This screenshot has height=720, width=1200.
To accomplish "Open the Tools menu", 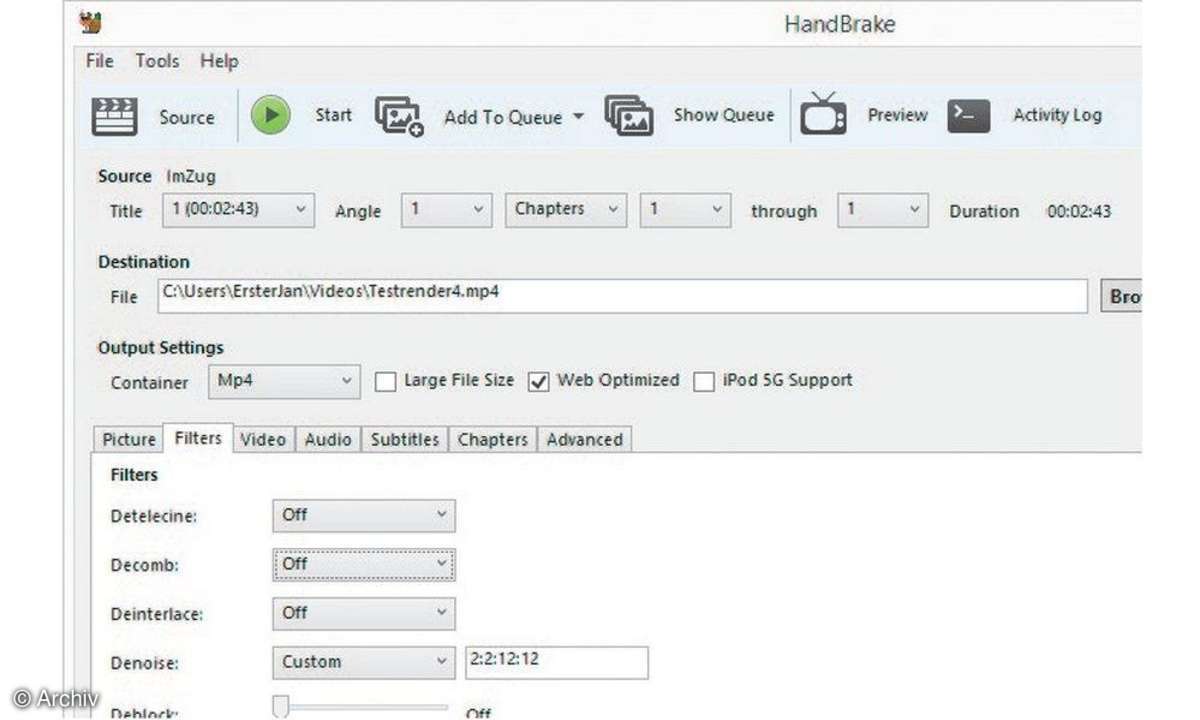I will click(157, 61).
